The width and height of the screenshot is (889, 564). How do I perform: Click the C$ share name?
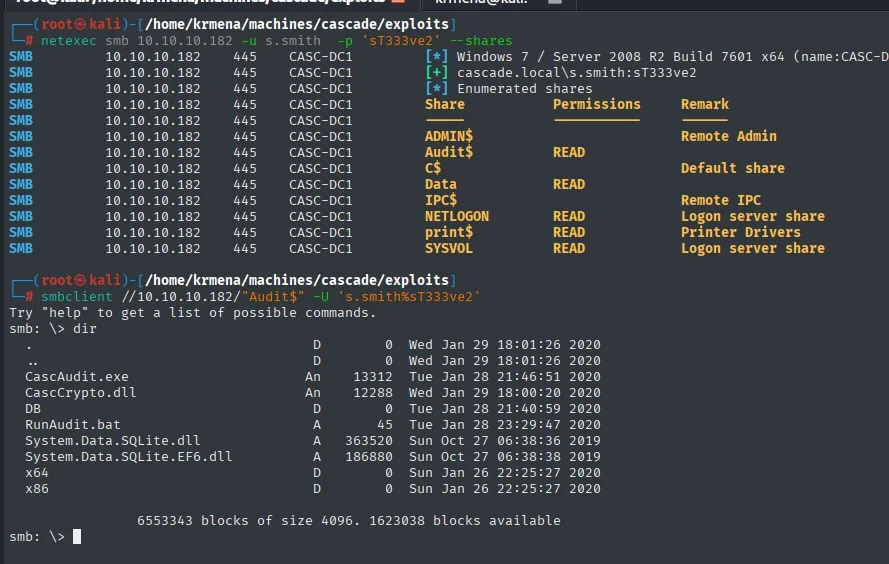pyautogui.click(x=433, y=168)
